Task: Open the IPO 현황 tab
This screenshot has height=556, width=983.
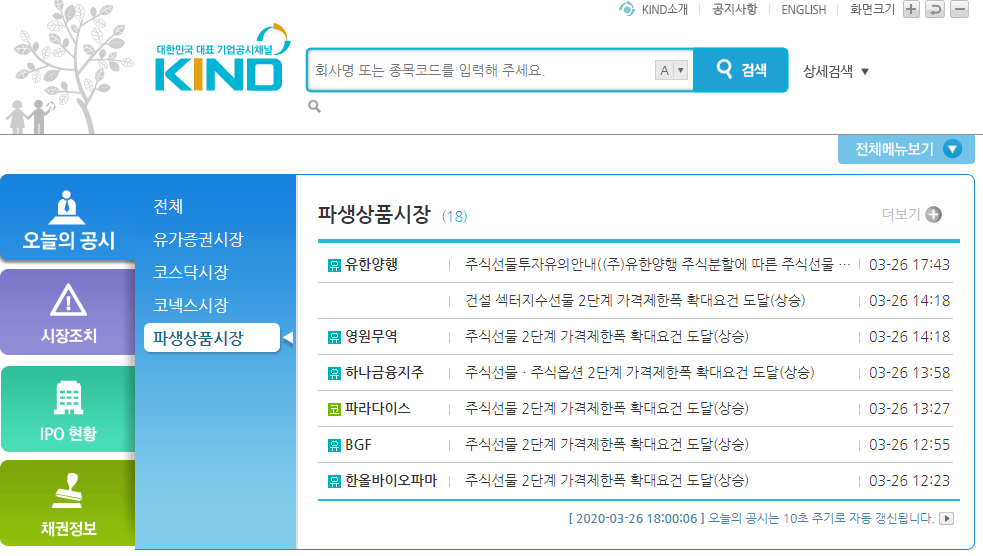Action: pos(68,409)
